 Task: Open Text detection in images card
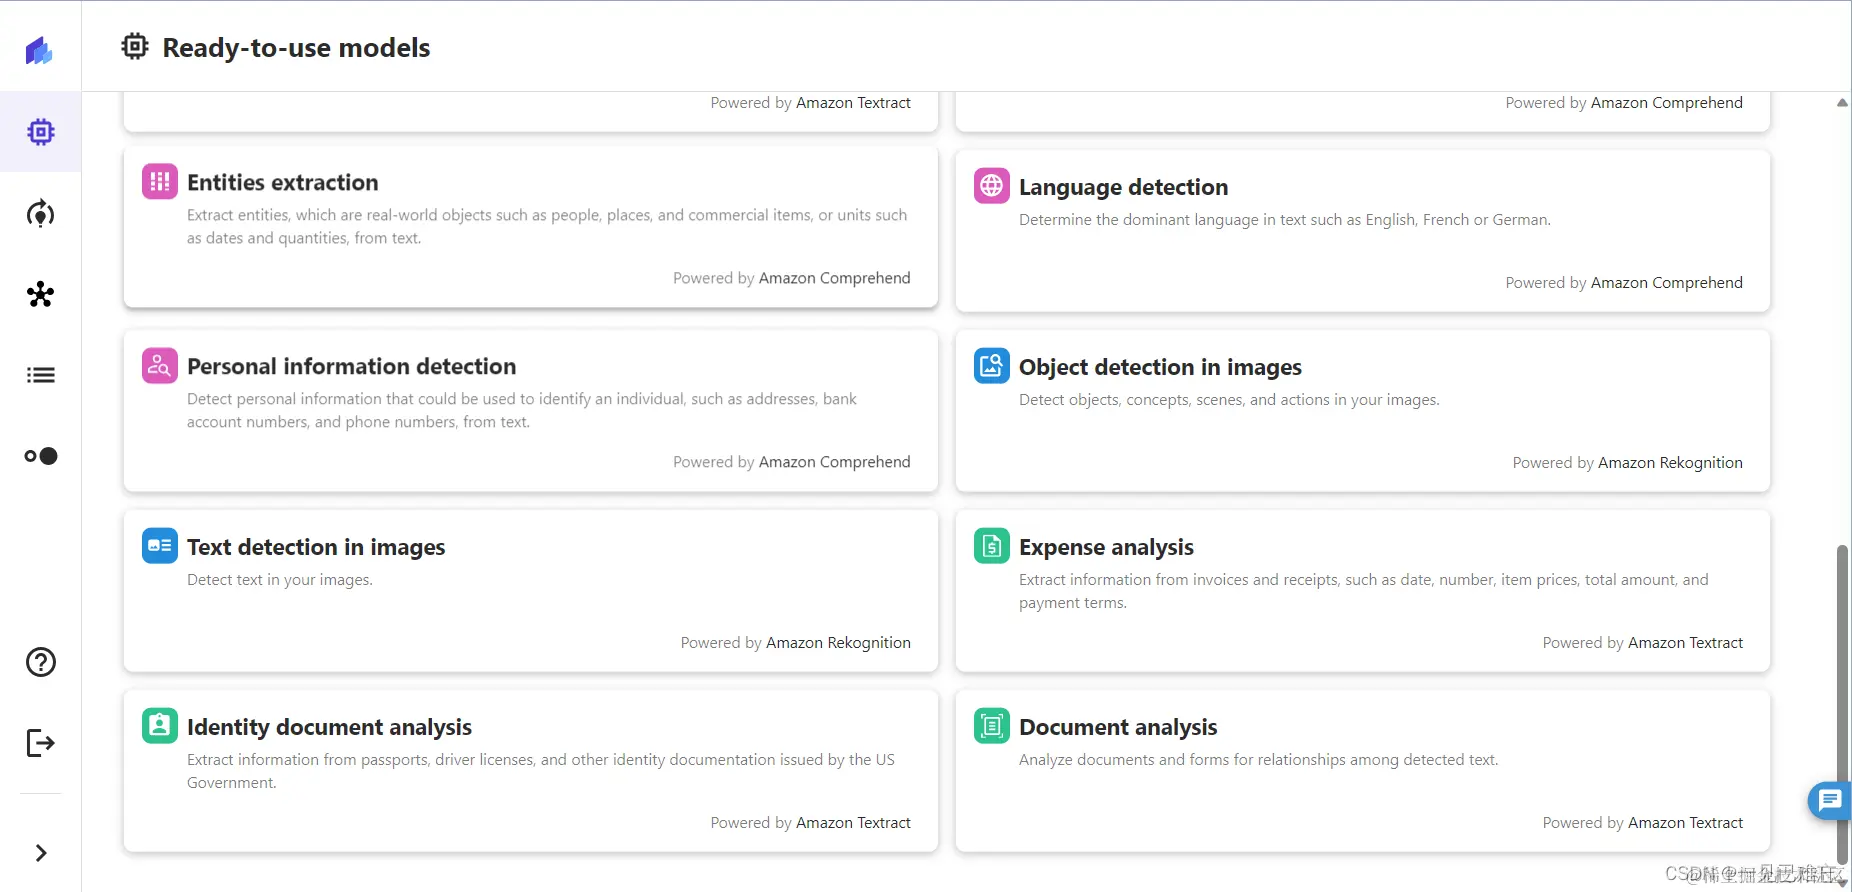(530, 590)
